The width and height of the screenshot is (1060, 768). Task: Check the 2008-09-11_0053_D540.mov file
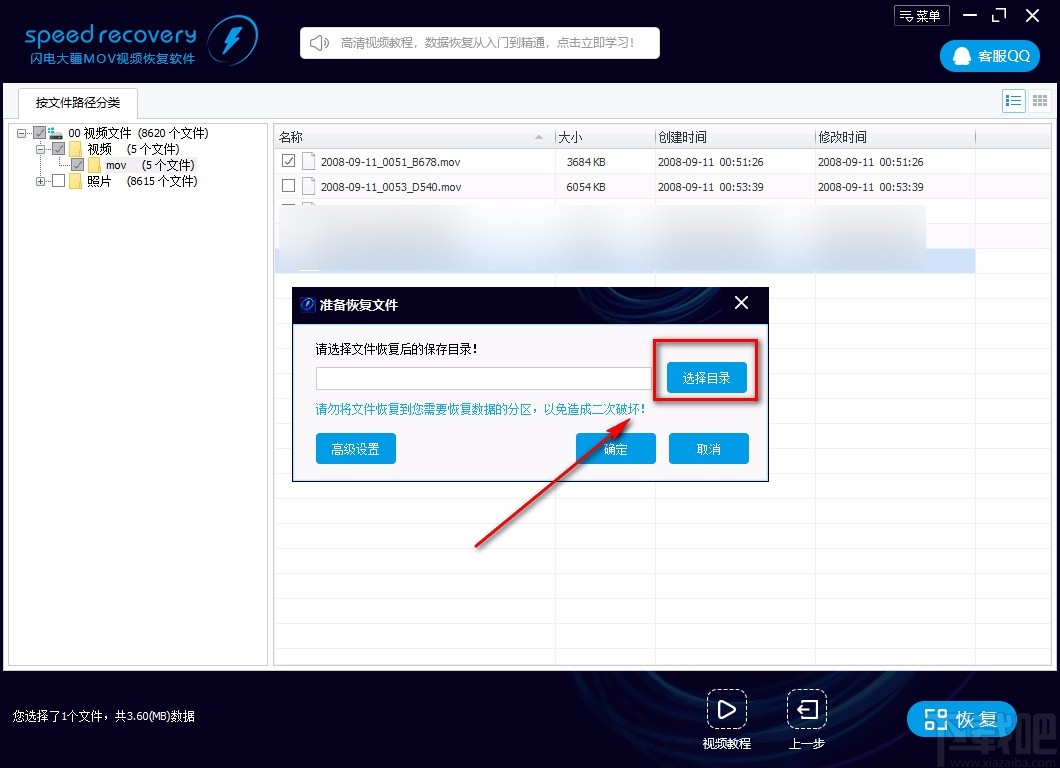pyautogui.click(x=289, y=186)
